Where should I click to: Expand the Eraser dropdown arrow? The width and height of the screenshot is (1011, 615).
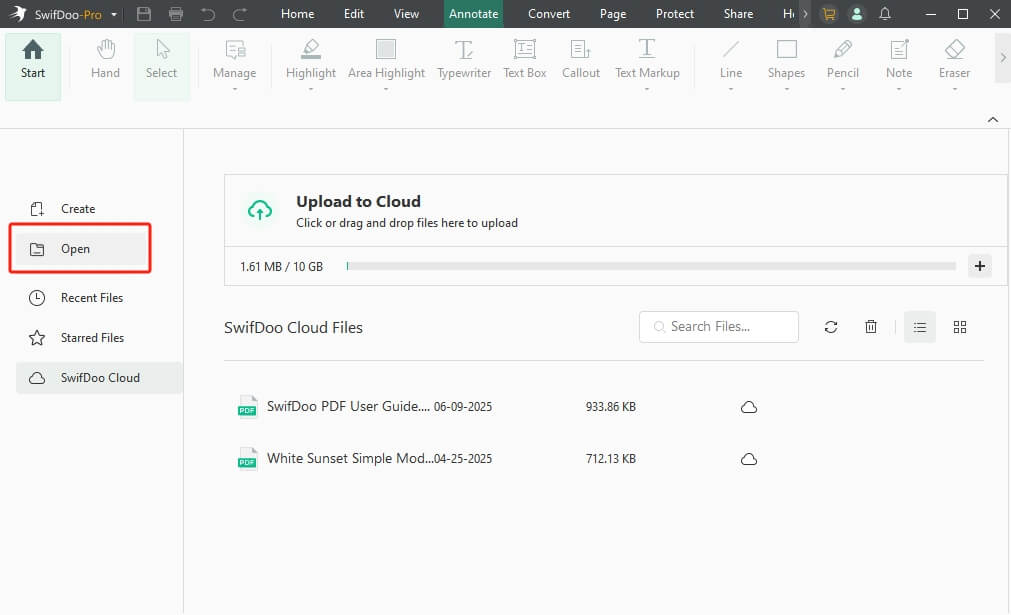(x=955, y=89)
